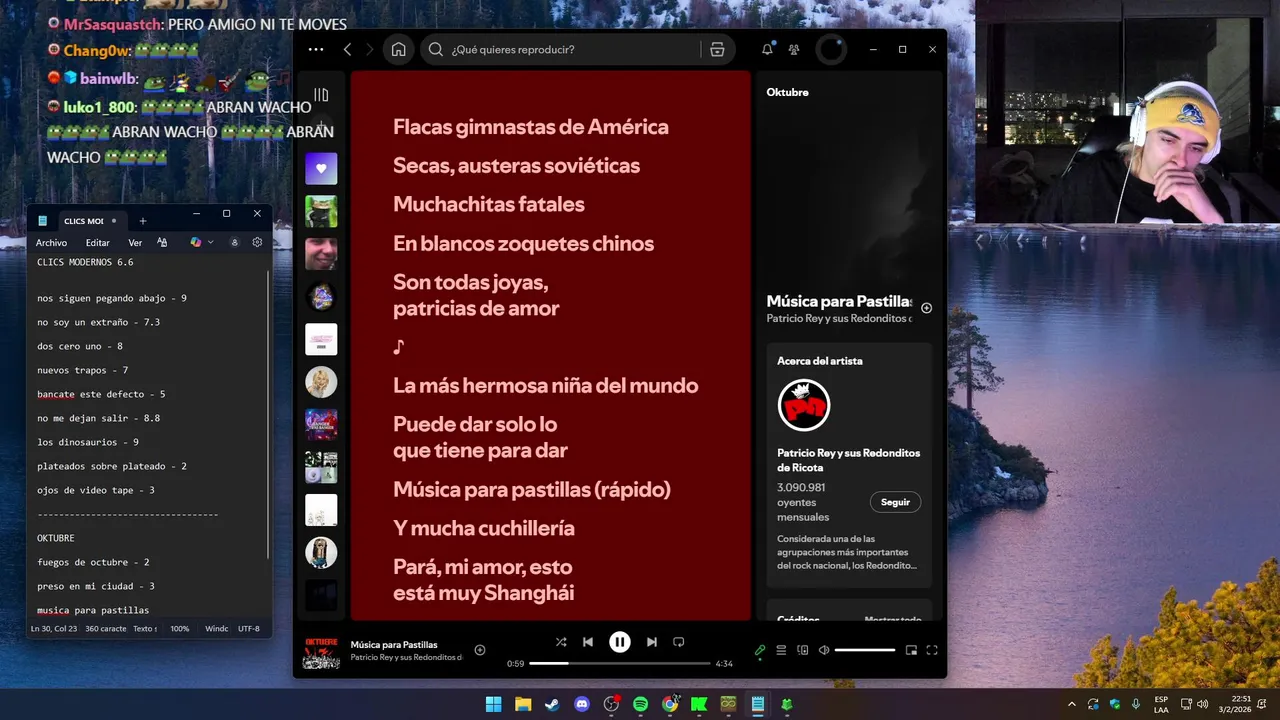Open Notepad account icon
The width and height of the screenshot is (1280, 720).
click(x=235, y=243)
